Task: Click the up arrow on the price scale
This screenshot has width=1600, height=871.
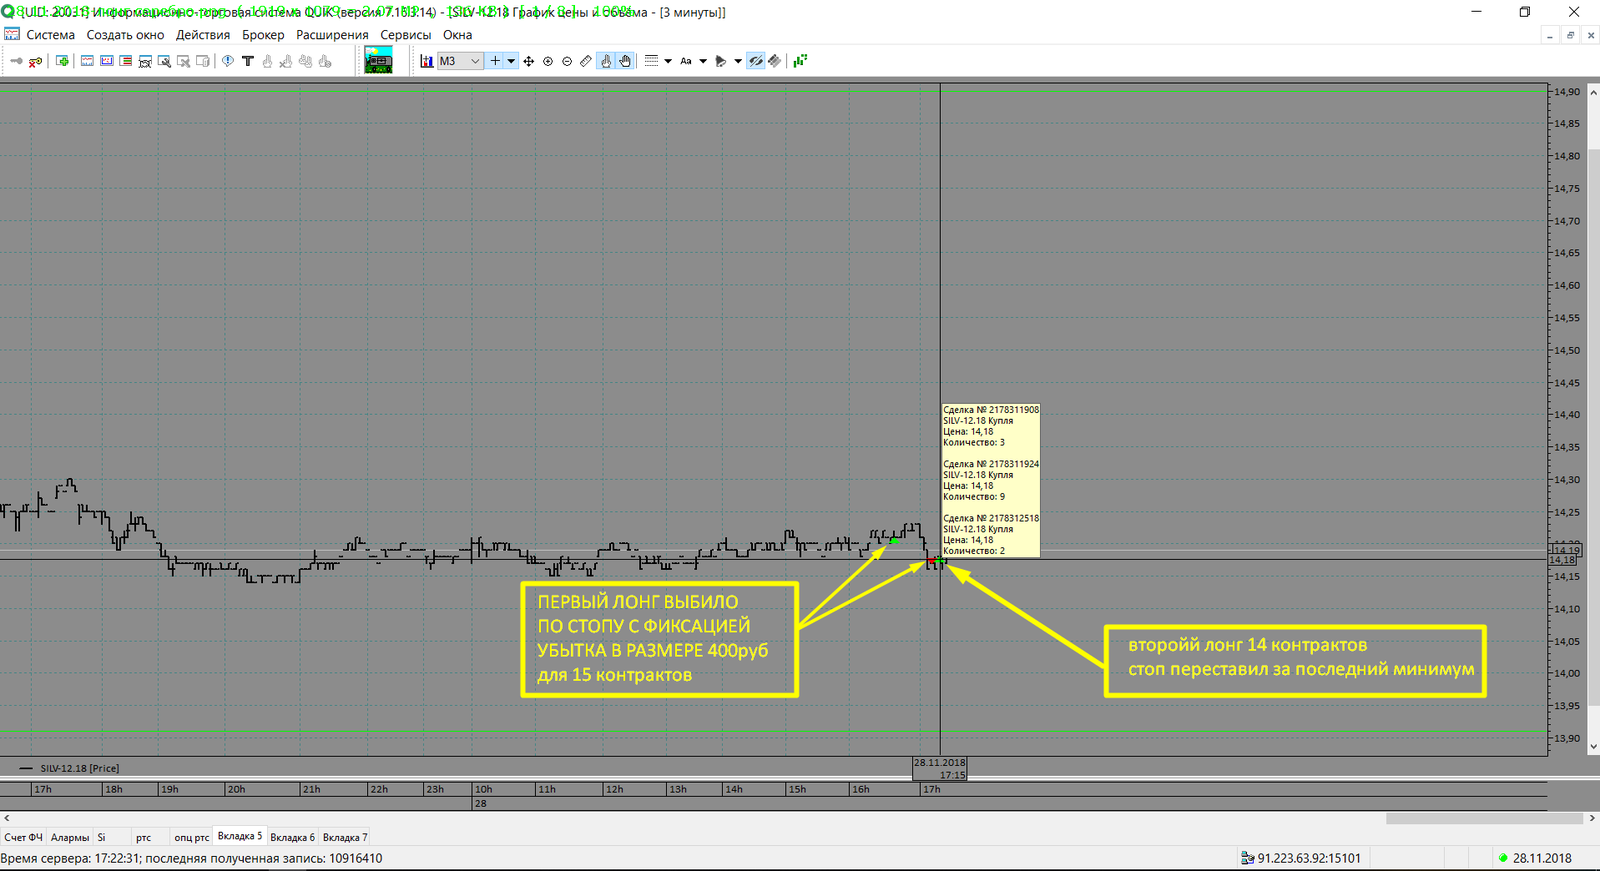Action: coord(1594,91)
